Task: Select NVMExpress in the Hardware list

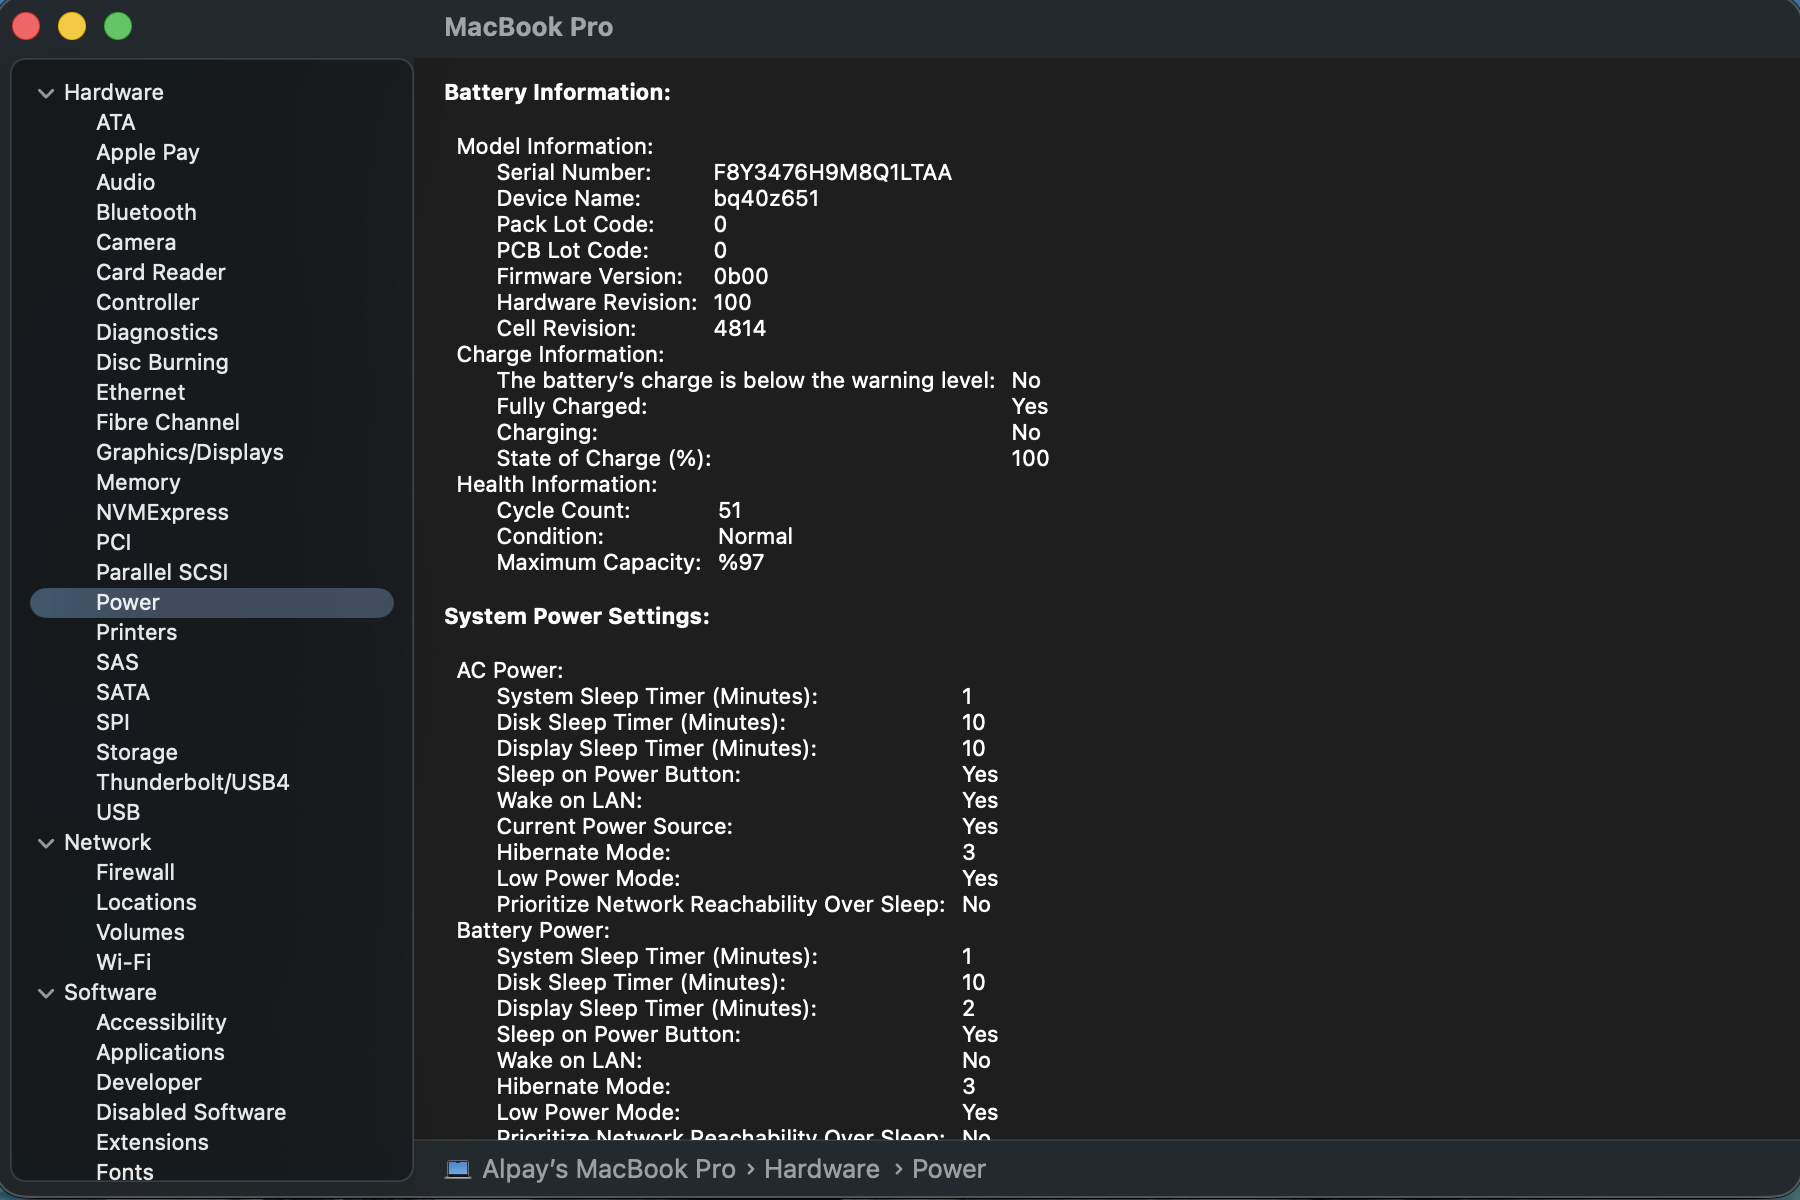Action: coord(162,512)
